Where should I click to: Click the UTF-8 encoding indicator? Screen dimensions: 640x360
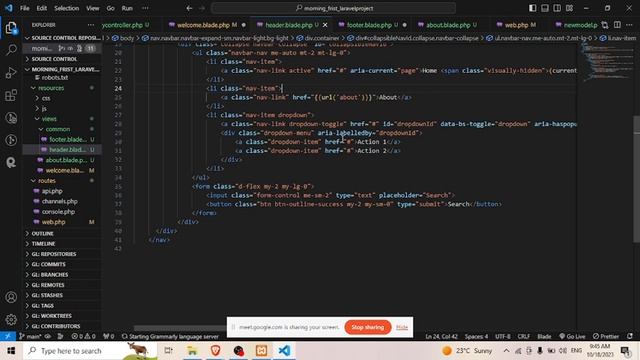(503, 336)
